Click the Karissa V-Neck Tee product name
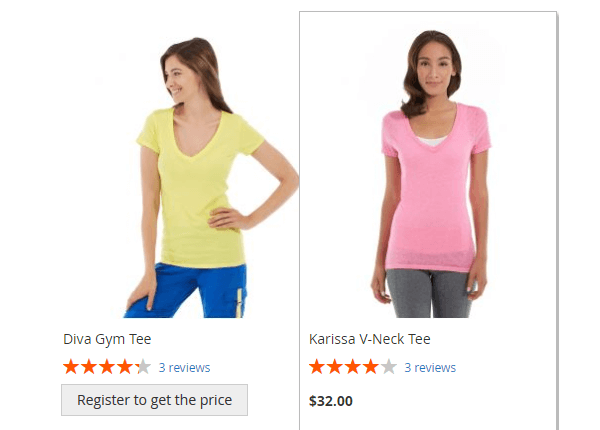Viewport: 600px width, 430px height. (370, 339)
